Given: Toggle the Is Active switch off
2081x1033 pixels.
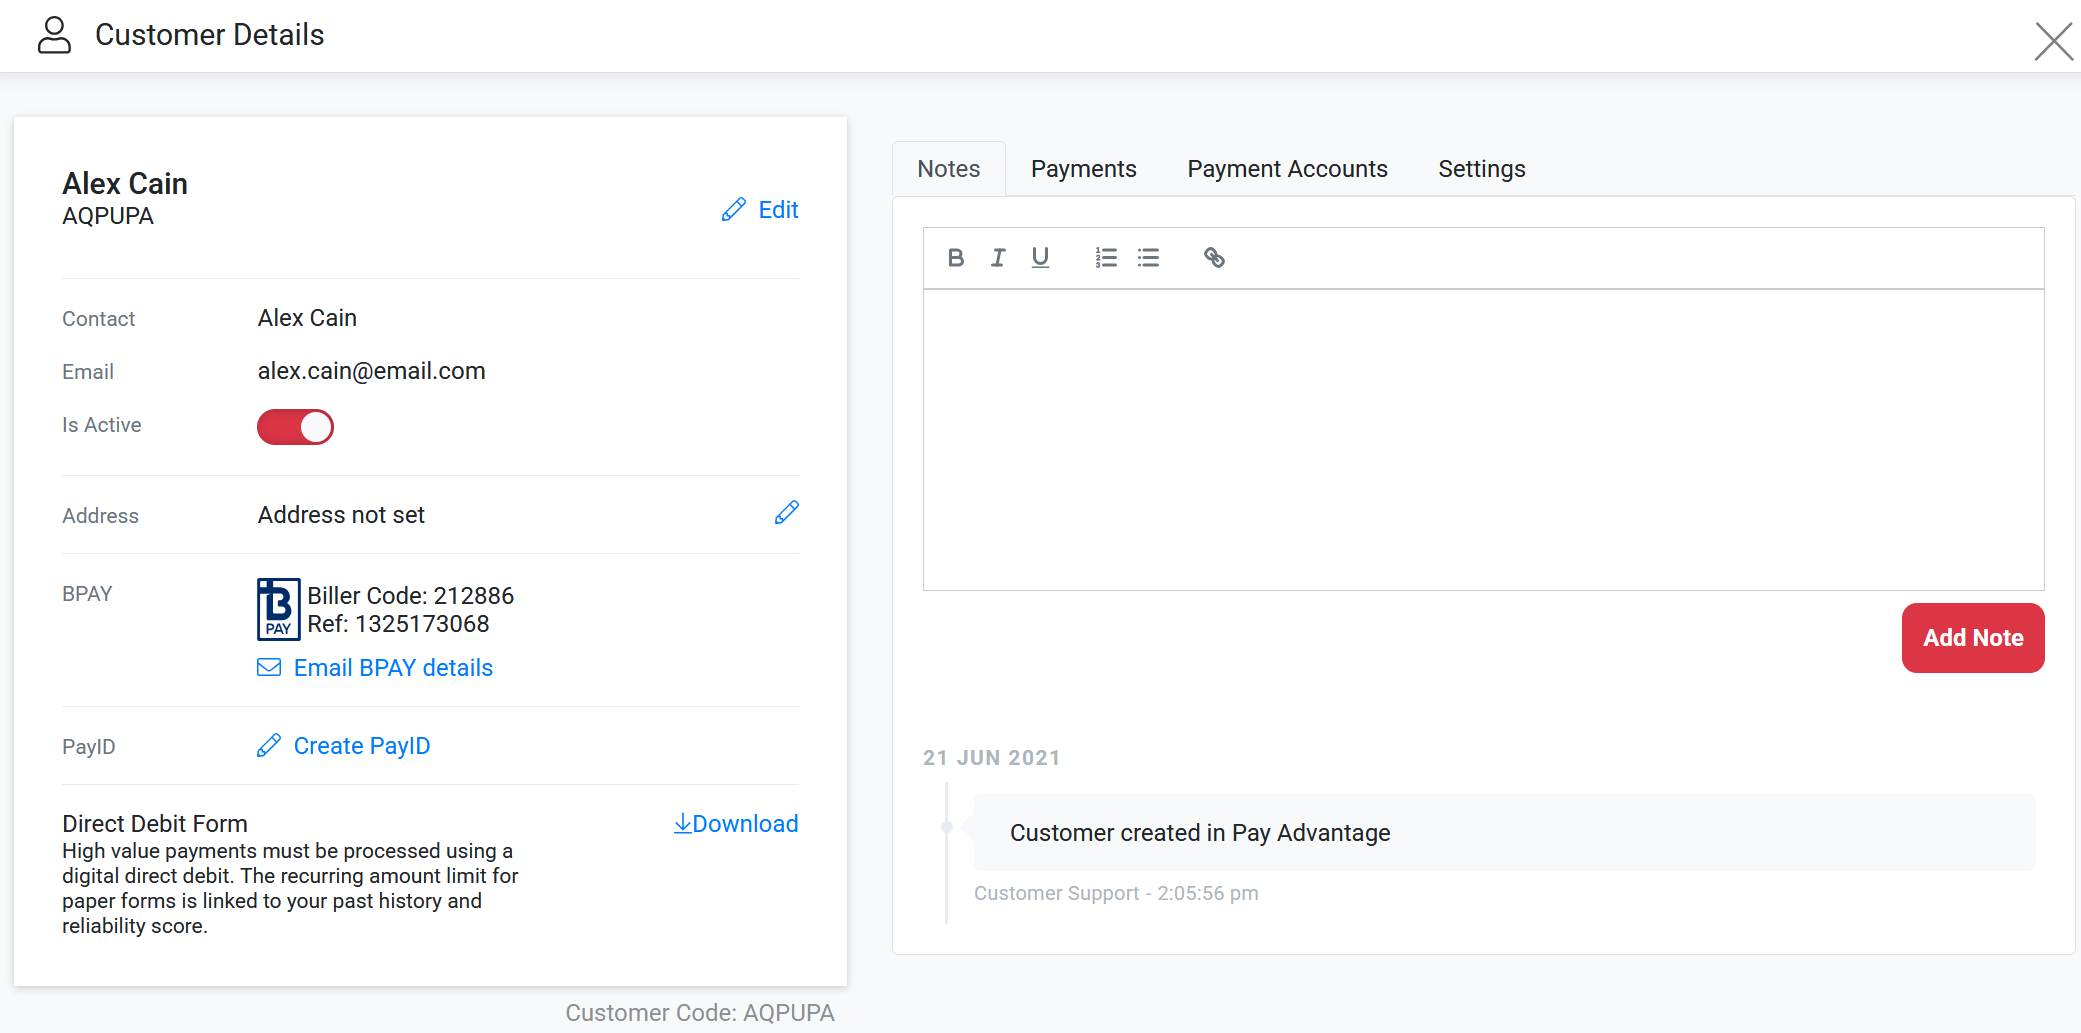Looking at the screenshot, I should coord(295,427).
